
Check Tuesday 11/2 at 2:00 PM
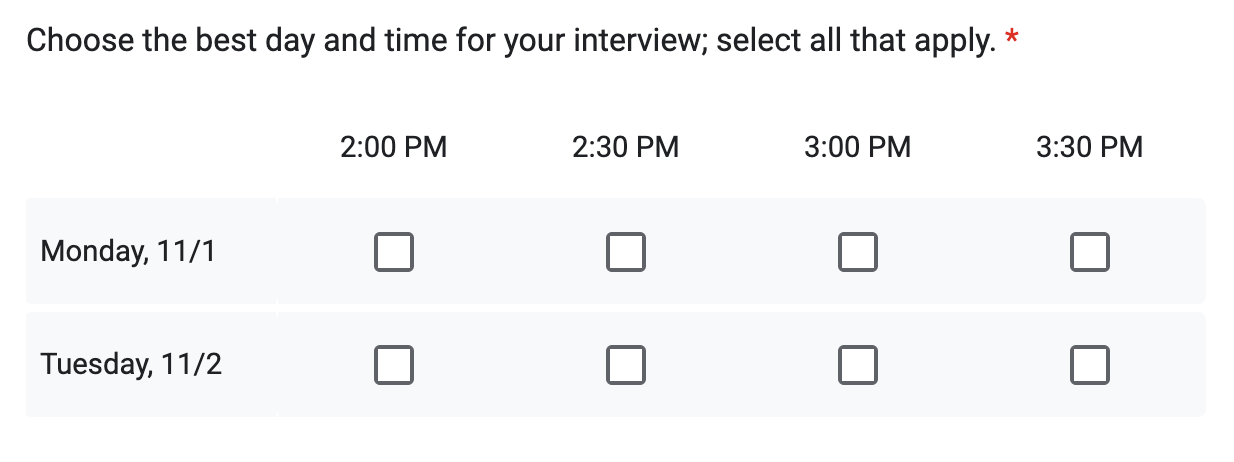point(394,365)
